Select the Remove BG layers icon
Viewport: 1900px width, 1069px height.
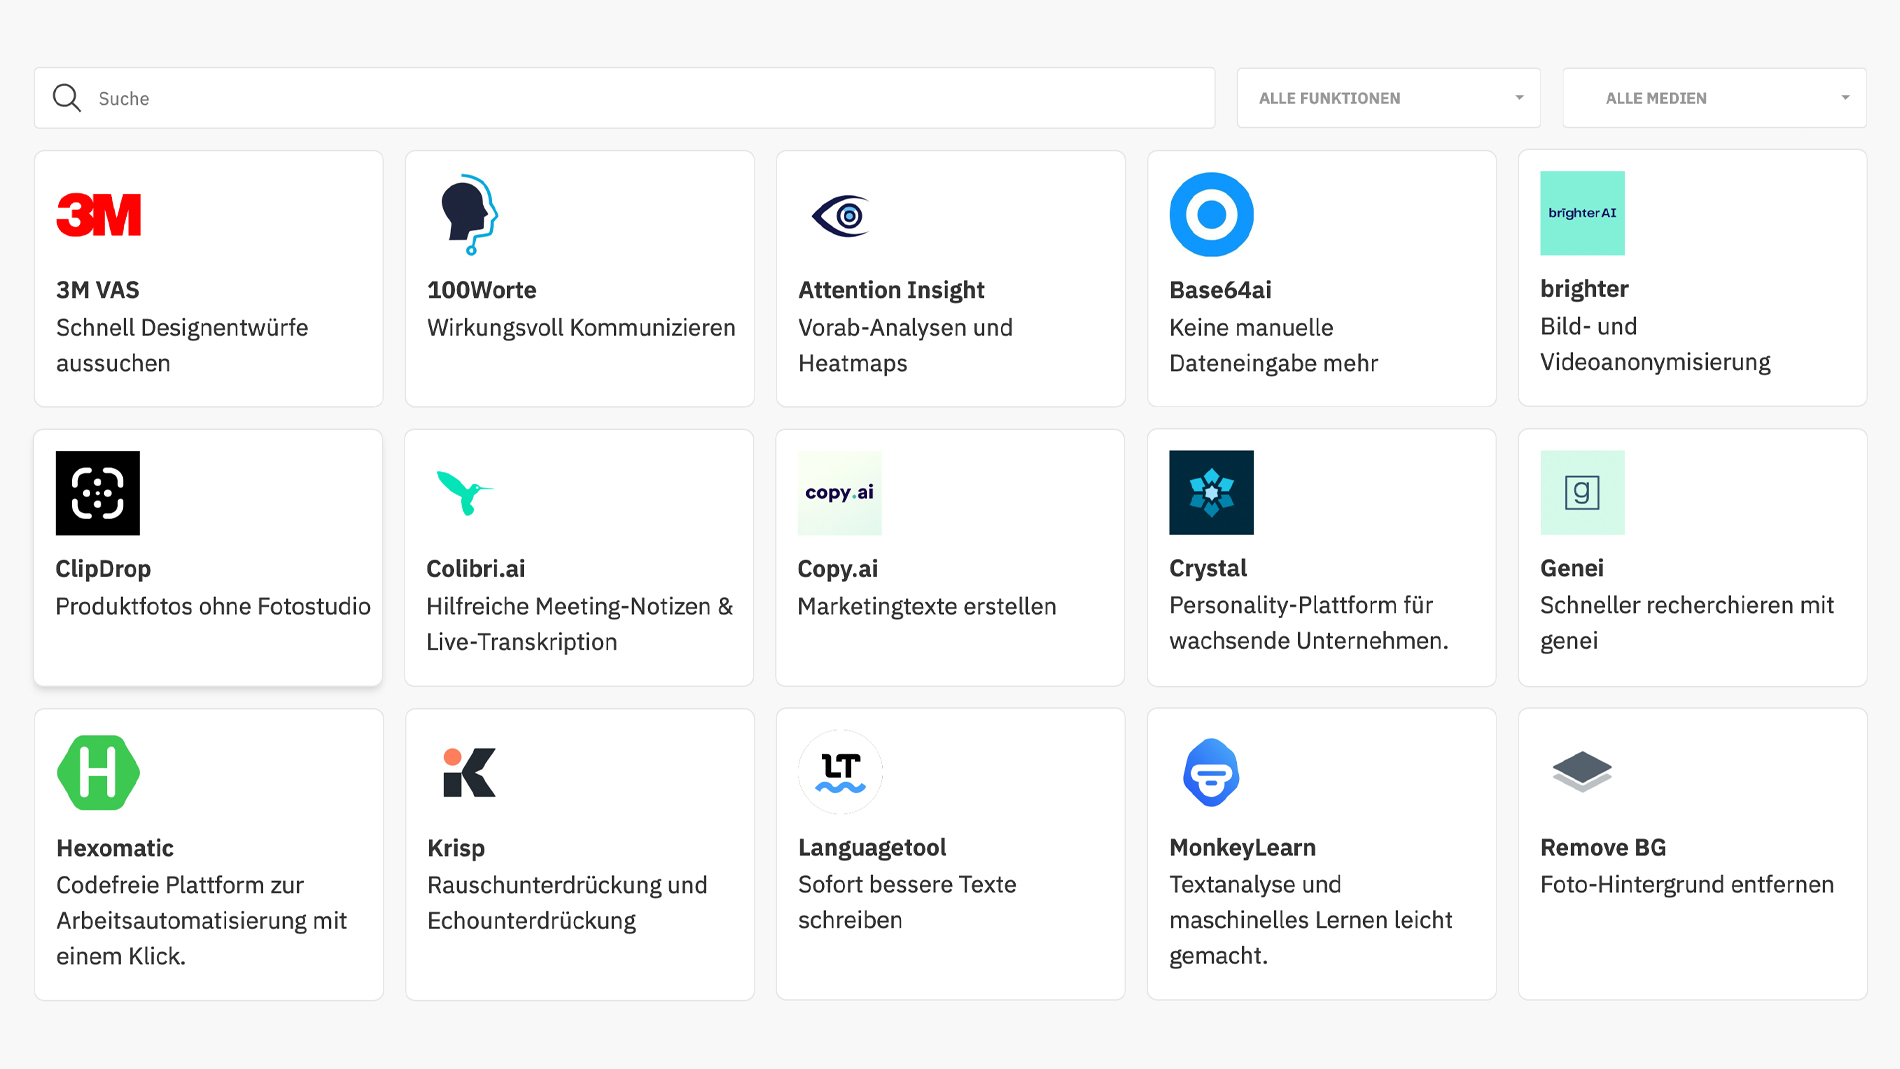pos(1582,771)
